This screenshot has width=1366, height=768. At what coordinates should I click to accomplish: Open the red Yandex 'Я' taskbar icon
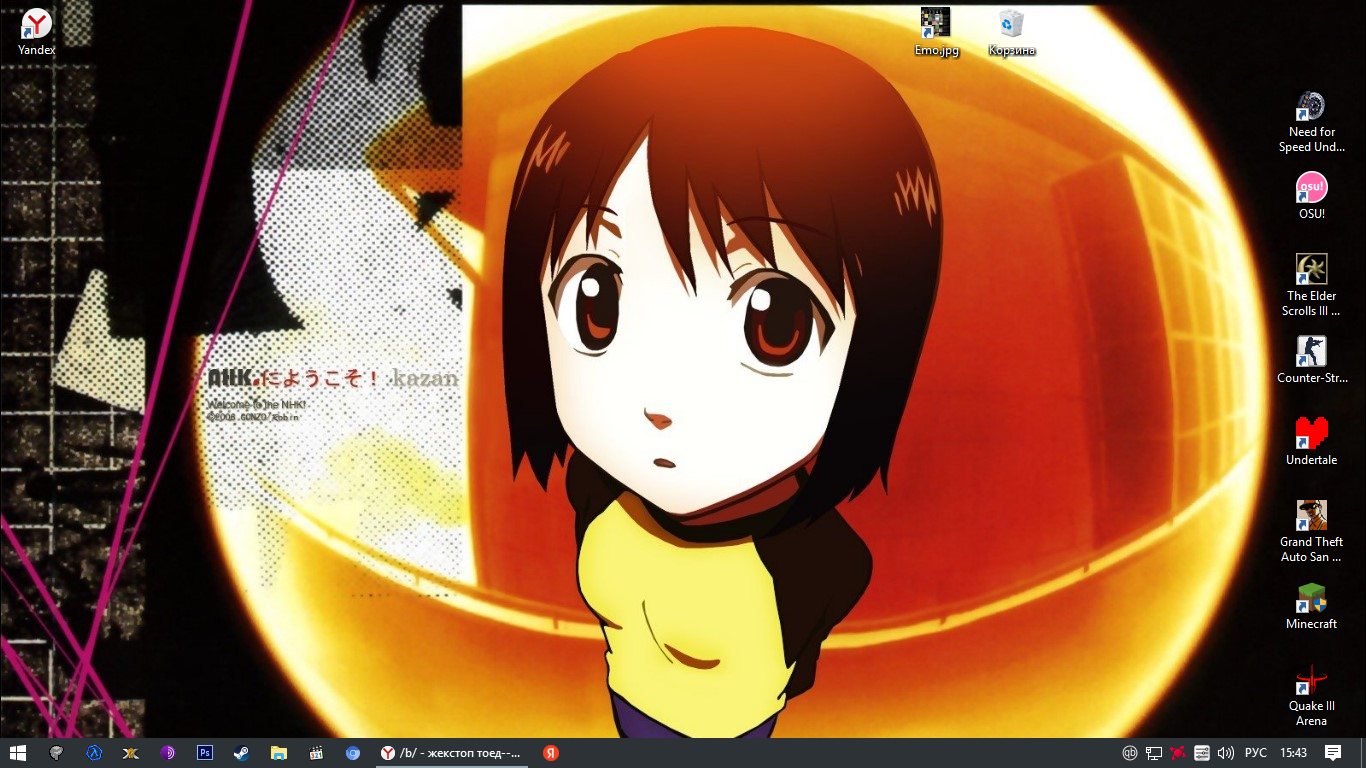tap(551, 753)
